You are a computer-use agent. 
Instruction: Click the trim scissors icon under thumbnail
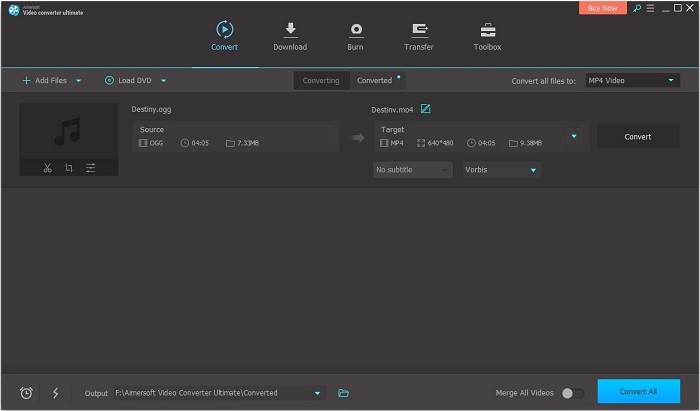click(x=47, y=168)
